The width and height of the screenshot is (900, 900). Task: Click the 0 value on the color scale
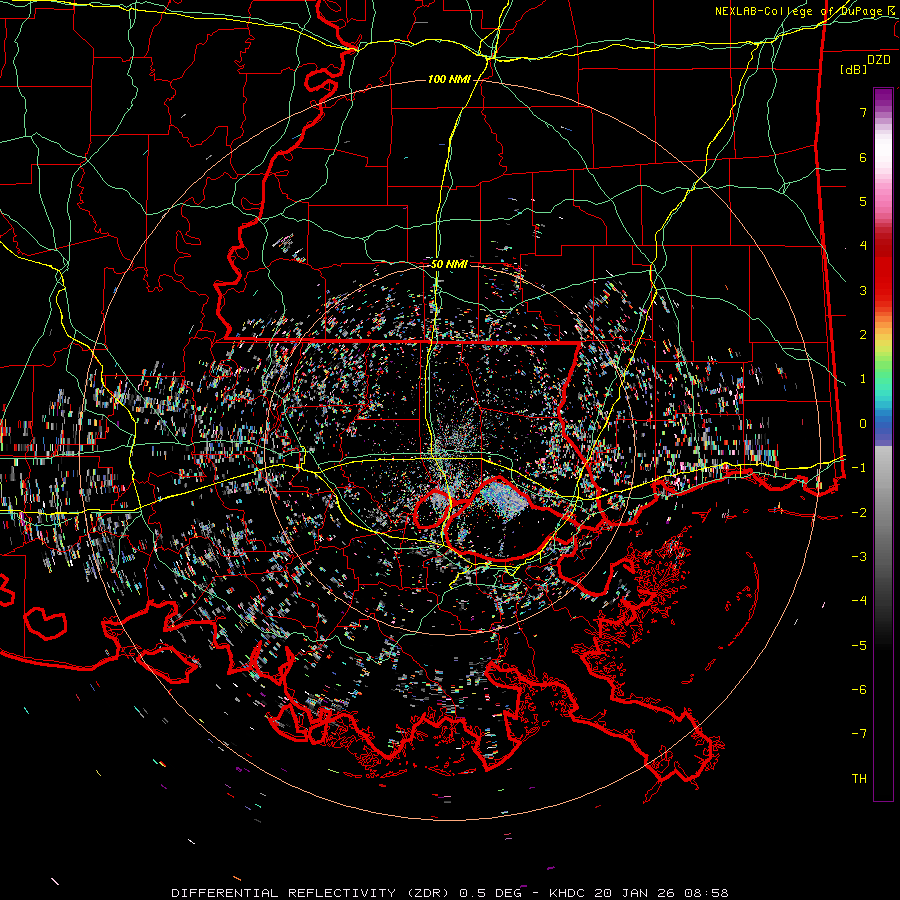pyautogui.click(x=863, y=424)
